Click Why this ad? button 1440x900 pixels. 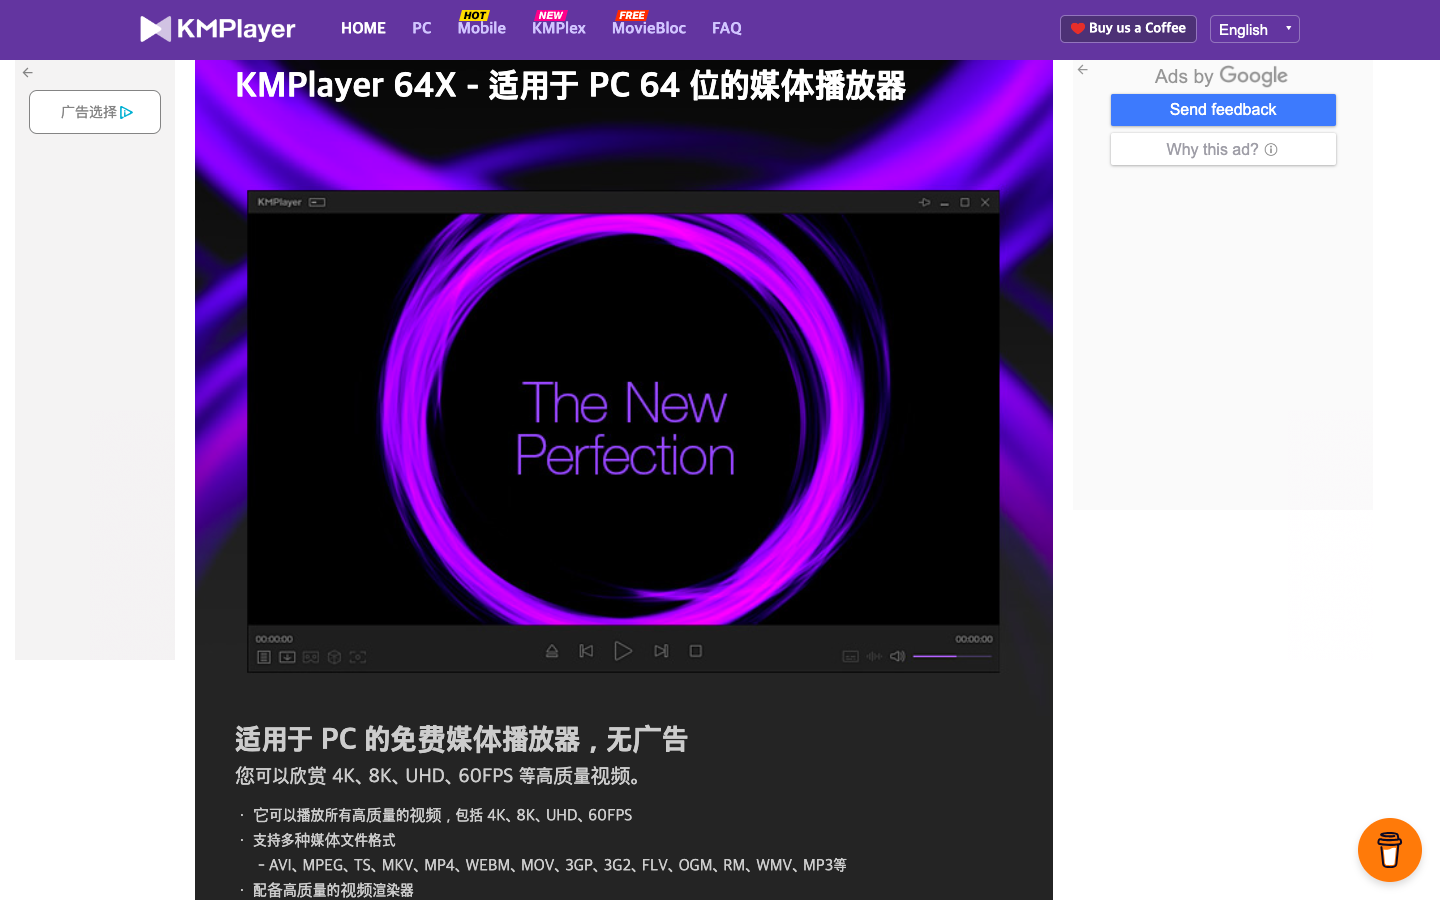(1223, 149)
